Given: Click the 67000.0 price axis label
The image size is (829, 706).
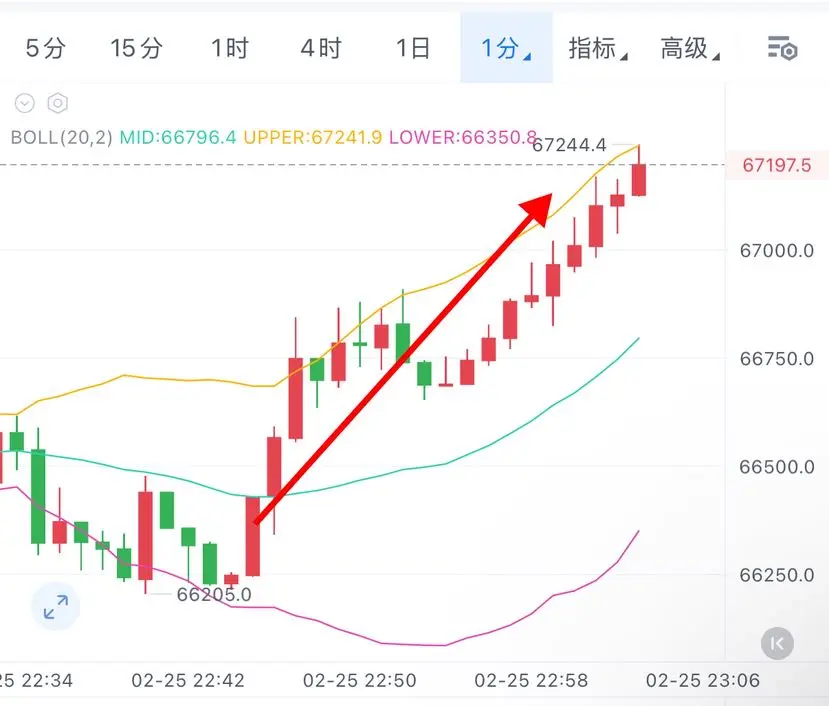Looking at the screenshot, I should (x=777, y=251).
